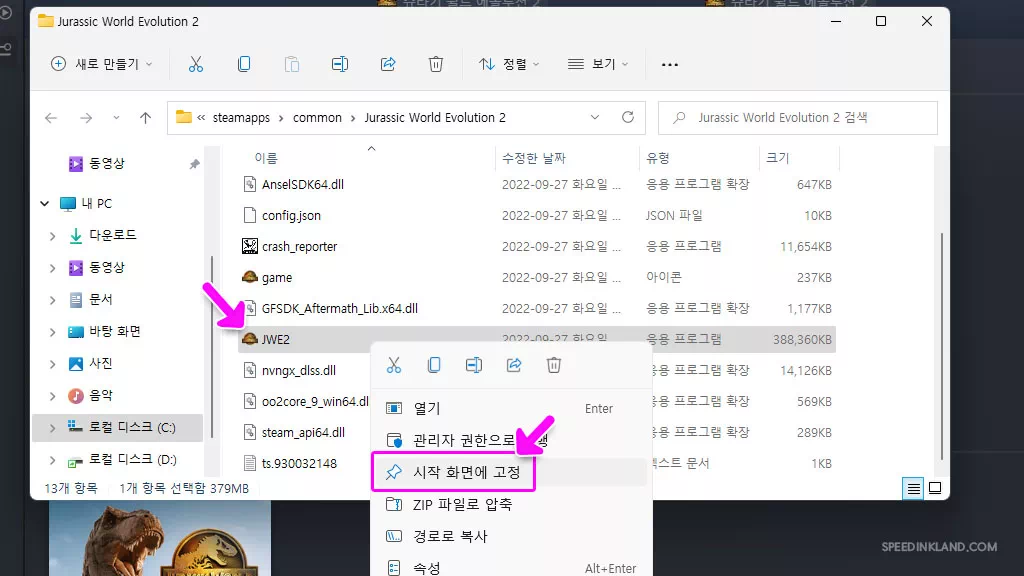1024x576 pixels.
Task: Open the 보기 view dropdown
Action: (598, 64)
